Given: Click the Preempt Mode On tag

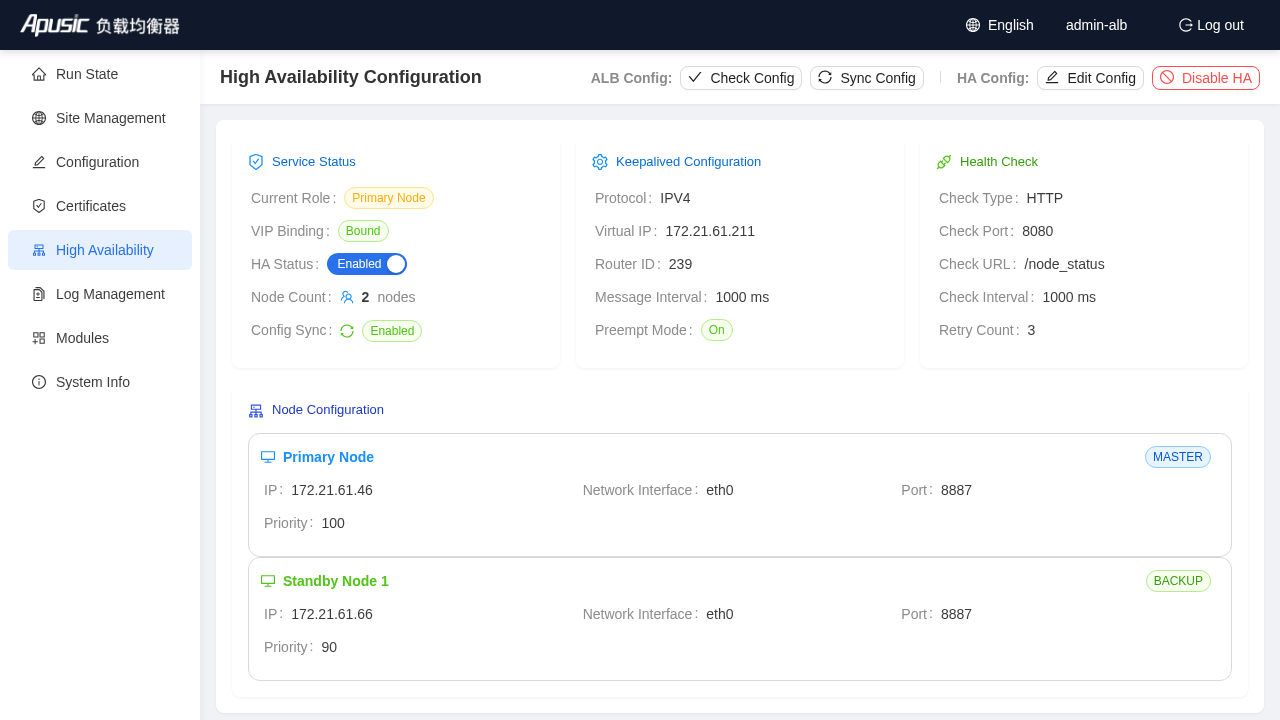Looking at the screenshot, I should [x=717, y=330].
